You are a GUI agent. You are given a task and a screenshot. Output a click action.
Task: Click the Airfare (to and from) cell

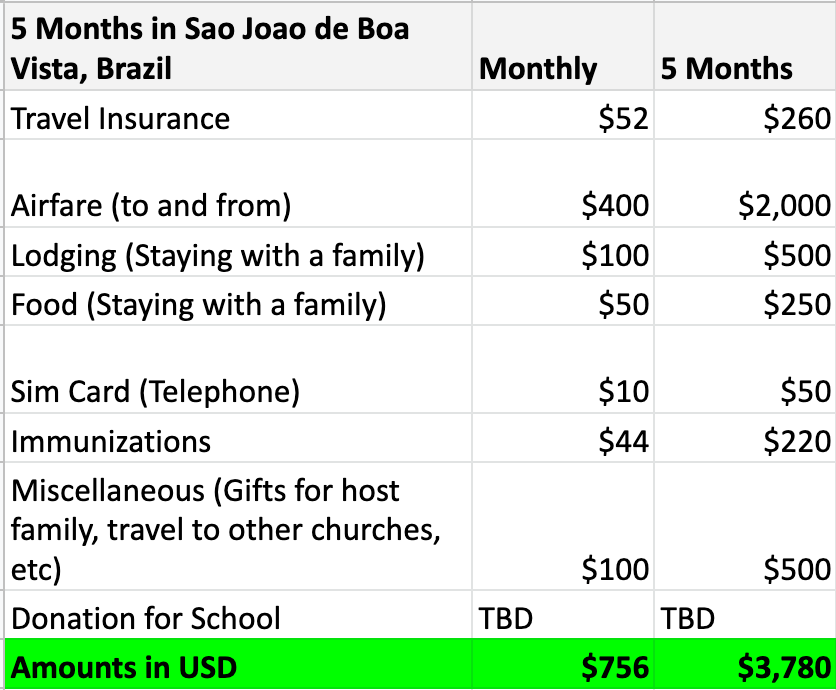151,205
